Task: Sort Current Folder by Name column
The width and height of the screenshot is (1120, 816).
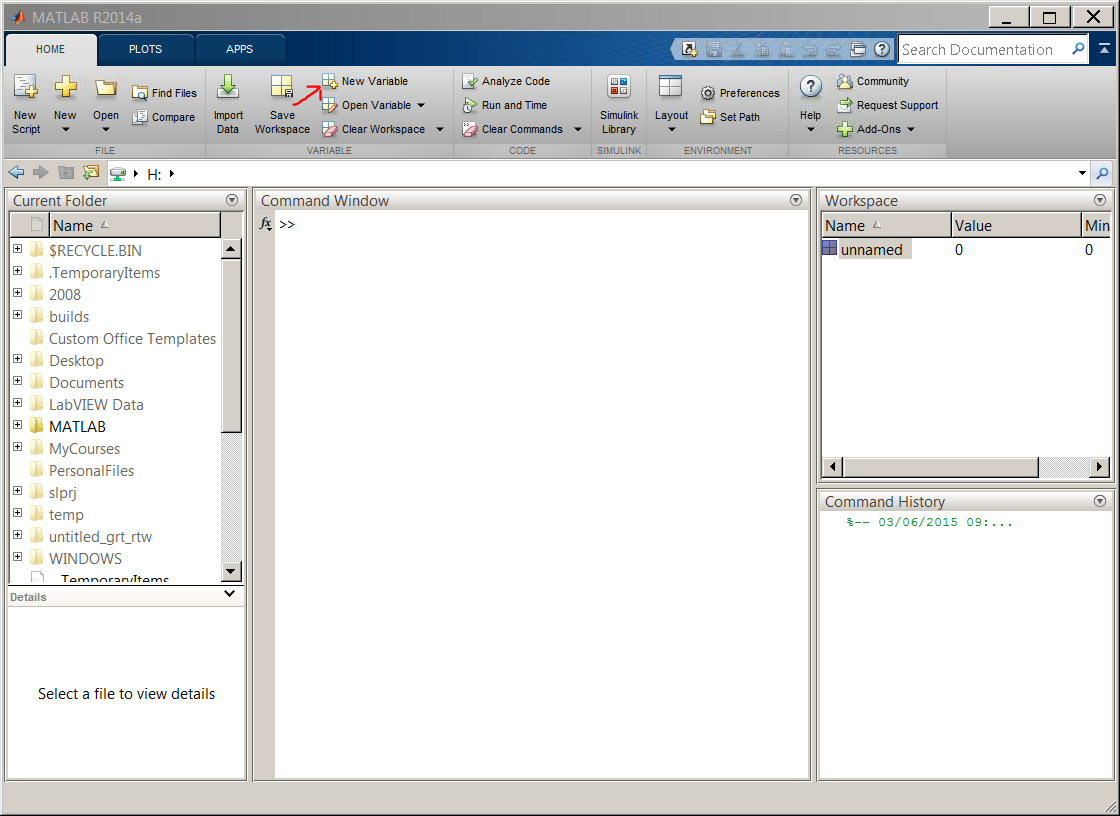Action: tap(135, 225)
